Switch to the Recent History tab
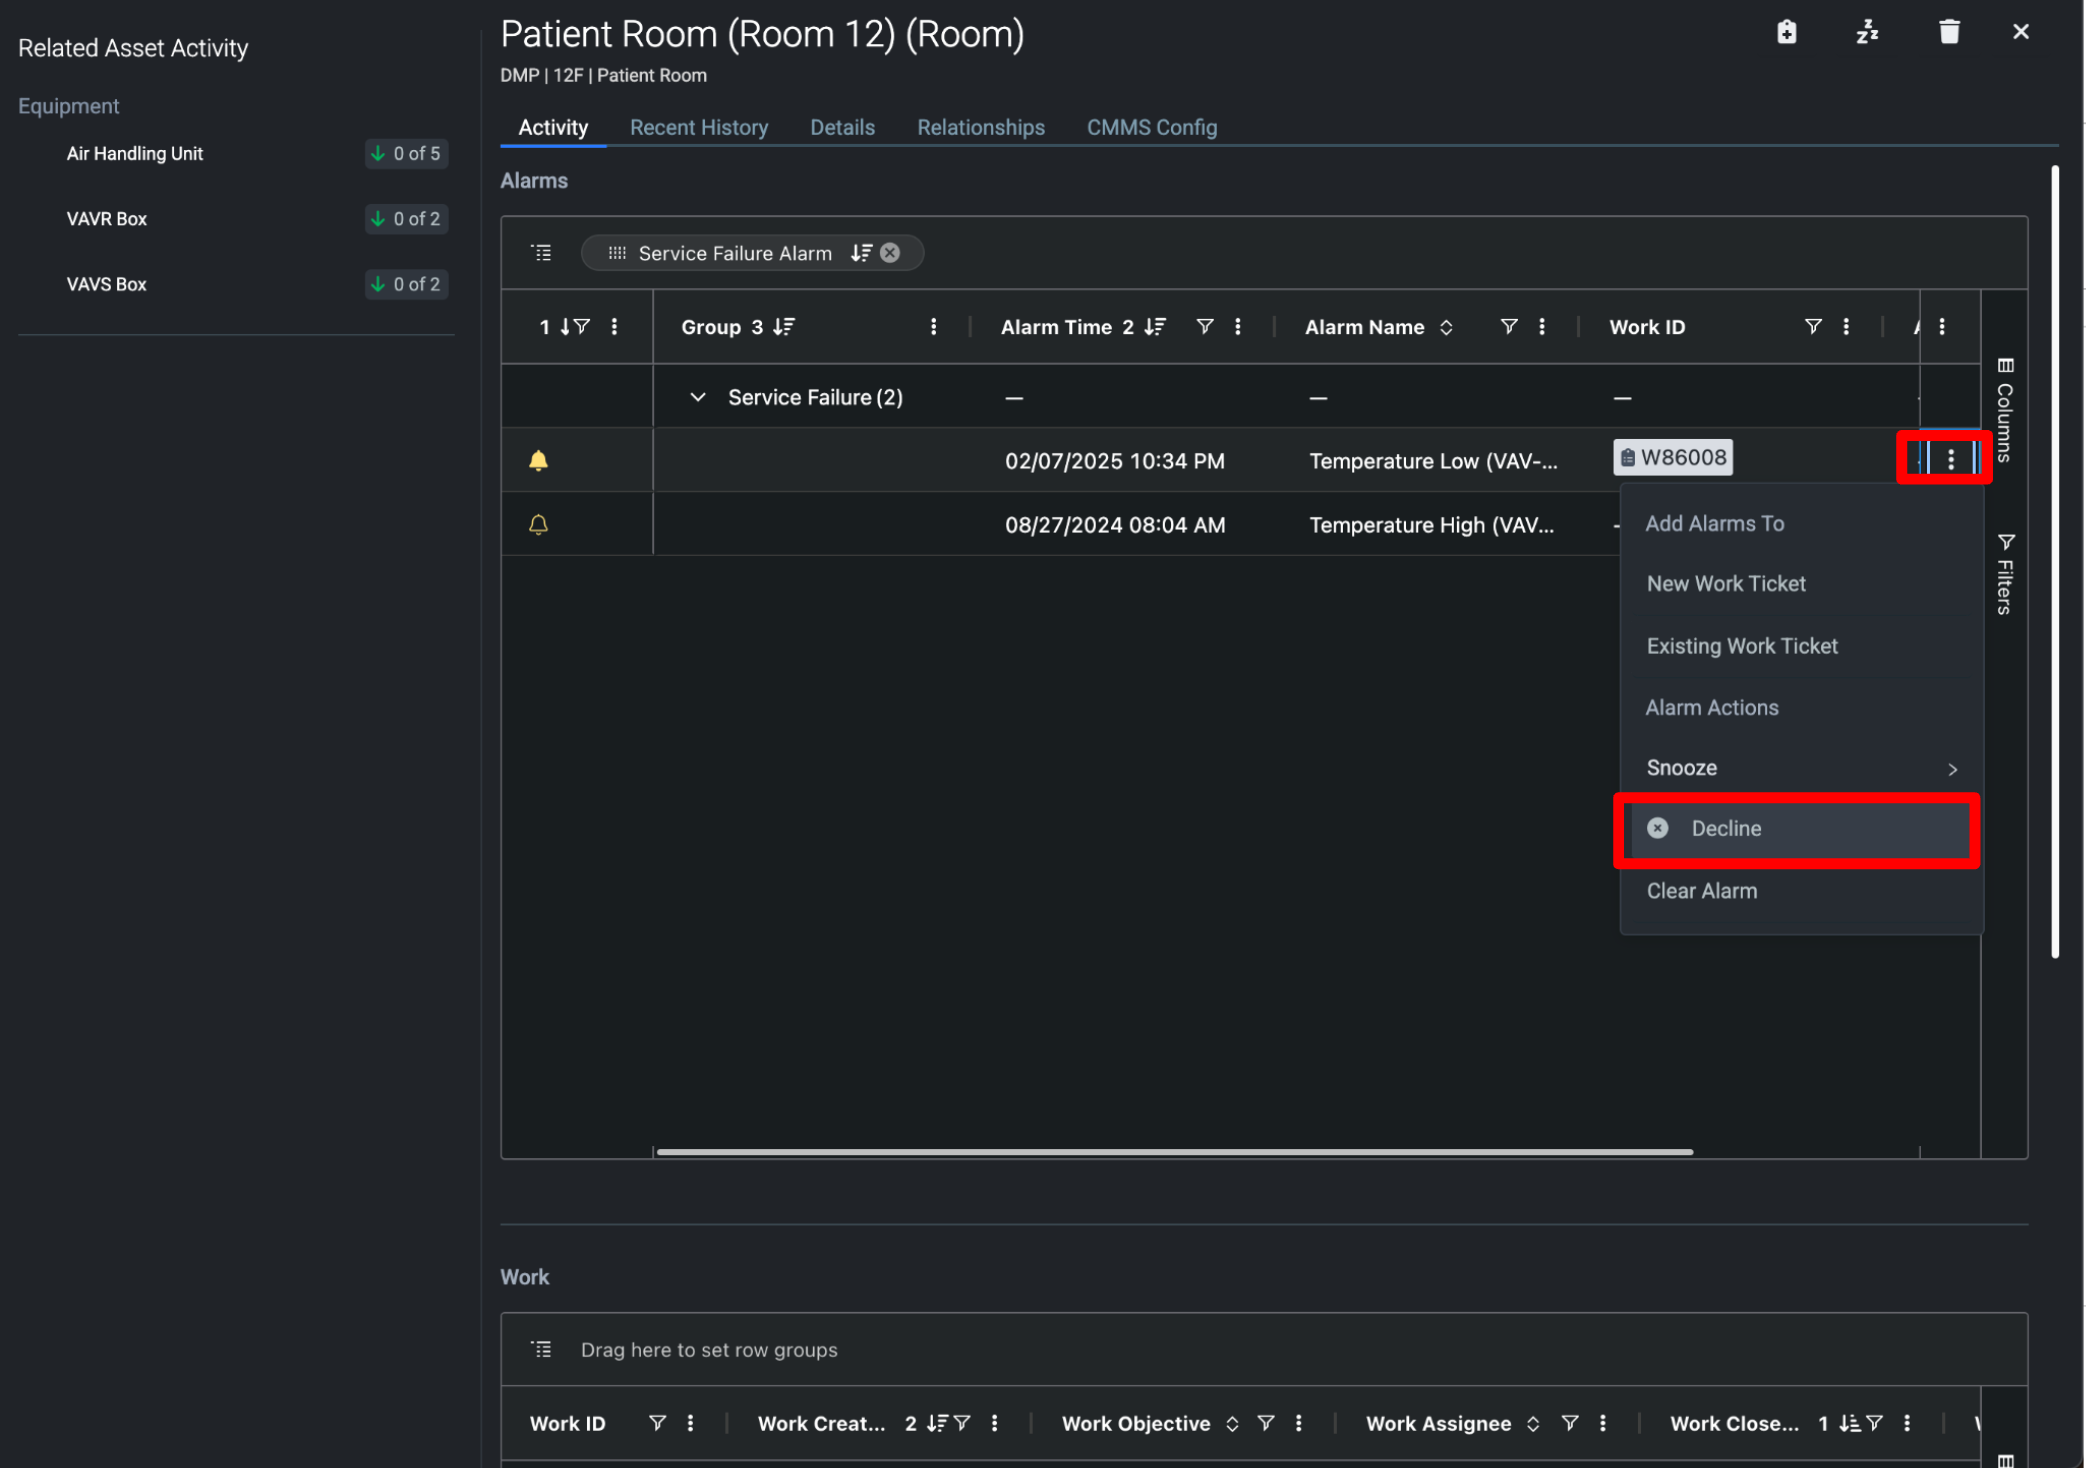Image resolution: width=2086 pixels, height=1468 pixels. click(x=698, y=128)
